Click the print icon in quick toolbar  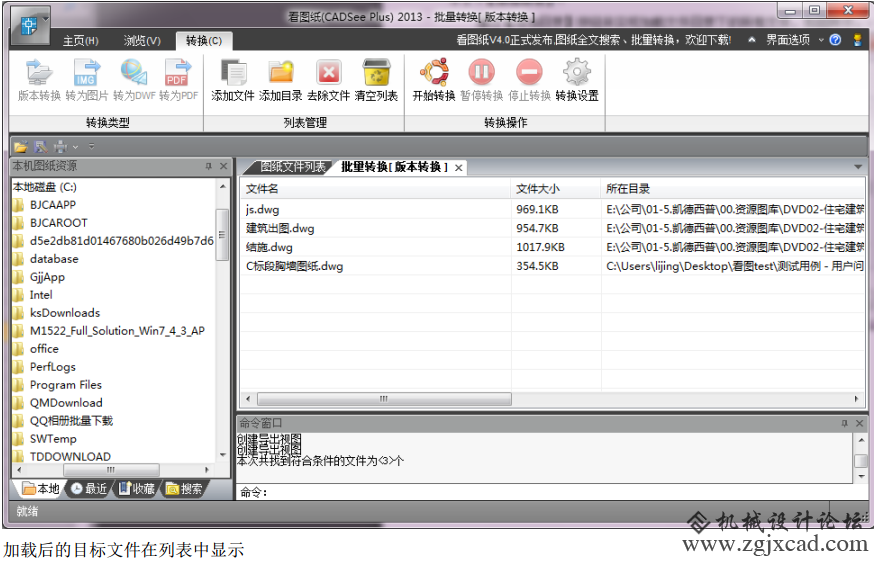pyautogui.click(x=60, y=147)
